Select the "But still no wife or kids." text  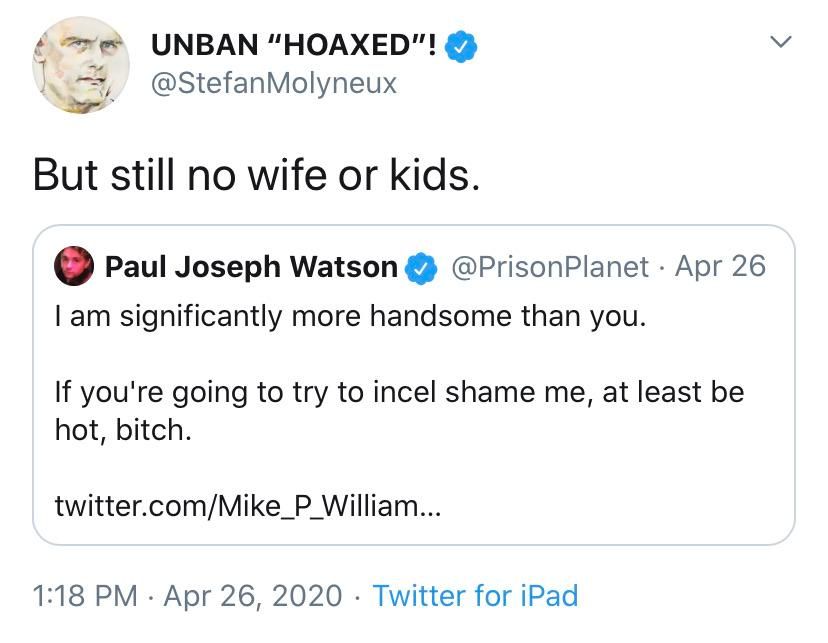256,174
